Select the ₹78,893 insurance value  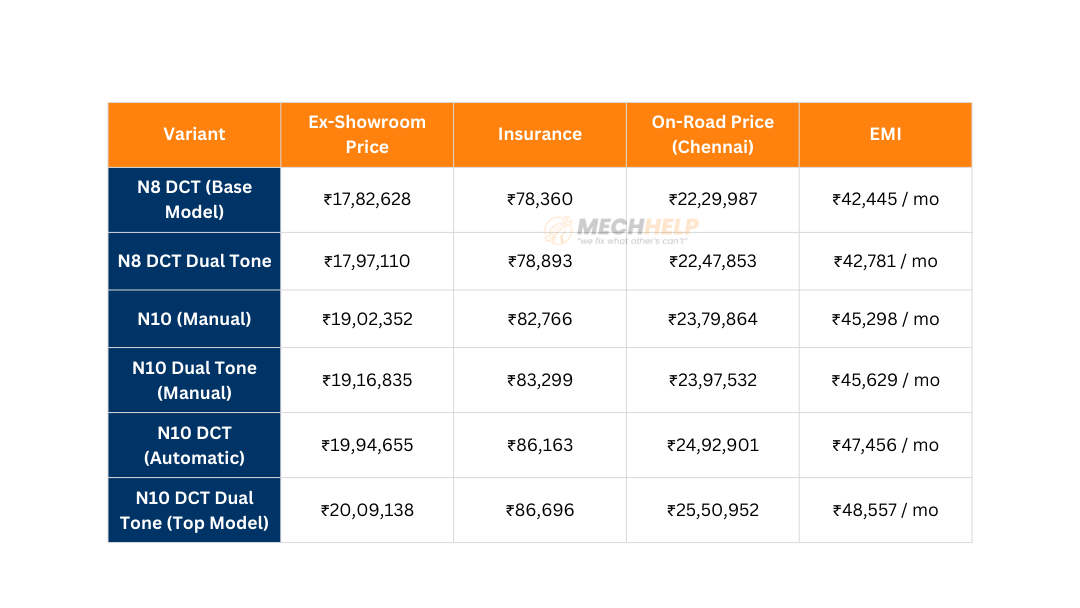(x=540, y=261)
